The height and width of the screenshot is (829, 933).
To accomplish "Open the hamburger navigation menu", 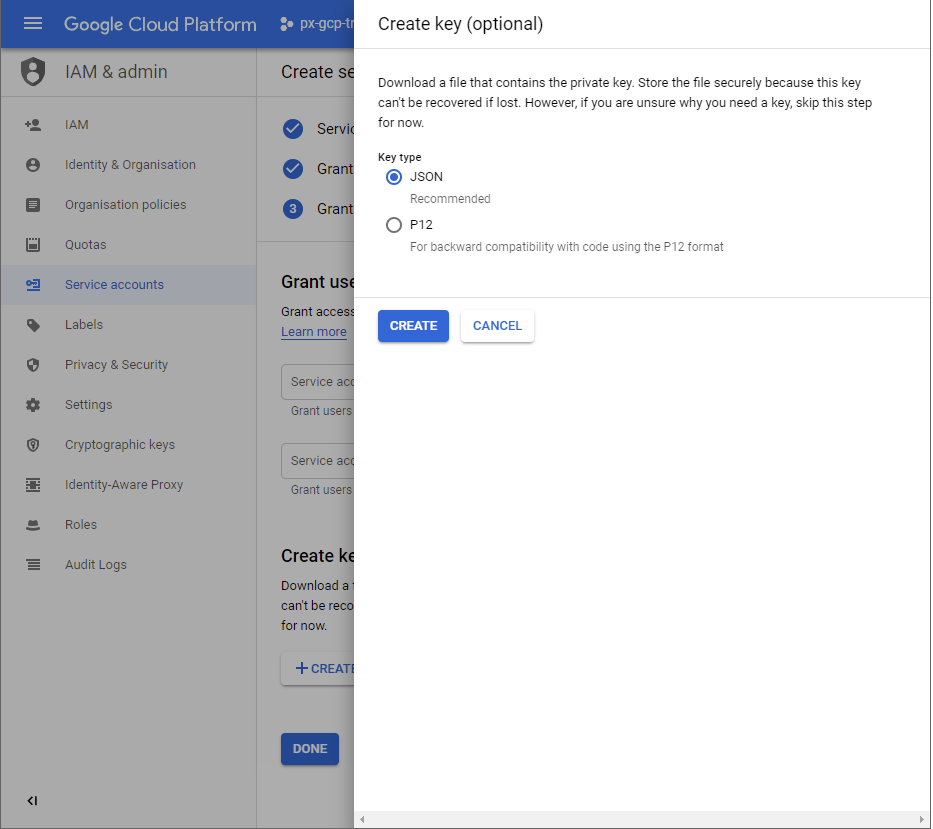I will pyautogui.click(x=33, y=24).
